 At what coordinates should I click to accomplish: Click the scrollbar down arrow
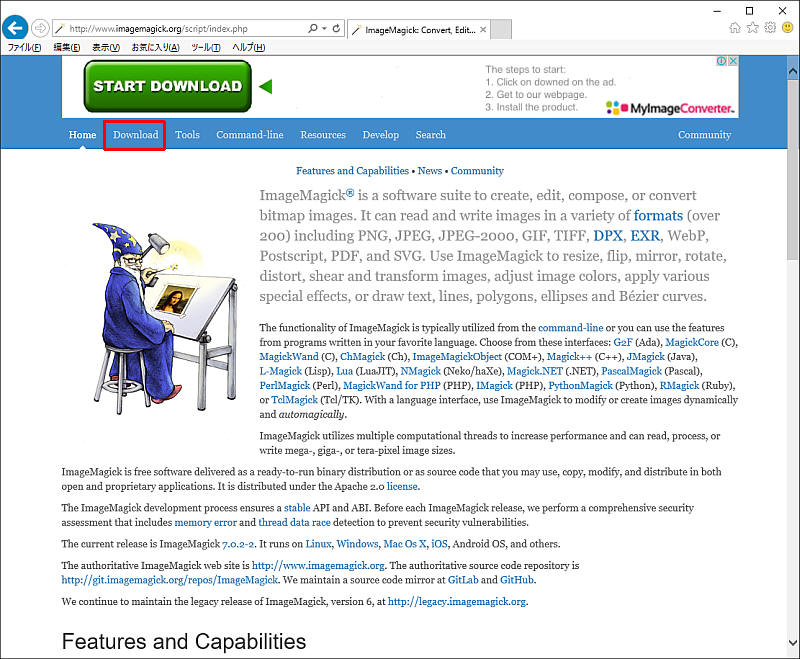point(793,643)
